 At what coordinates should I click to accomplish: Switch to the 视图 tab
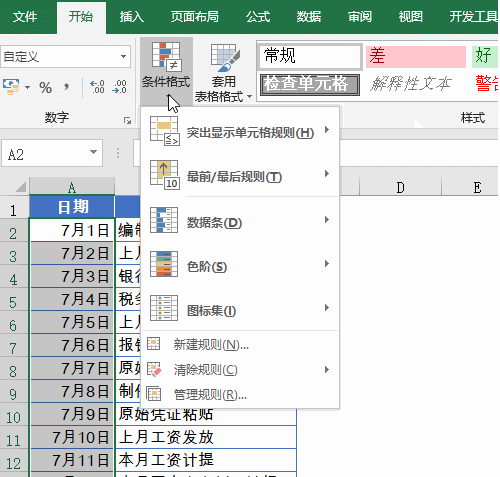click(x=410, y=17)
